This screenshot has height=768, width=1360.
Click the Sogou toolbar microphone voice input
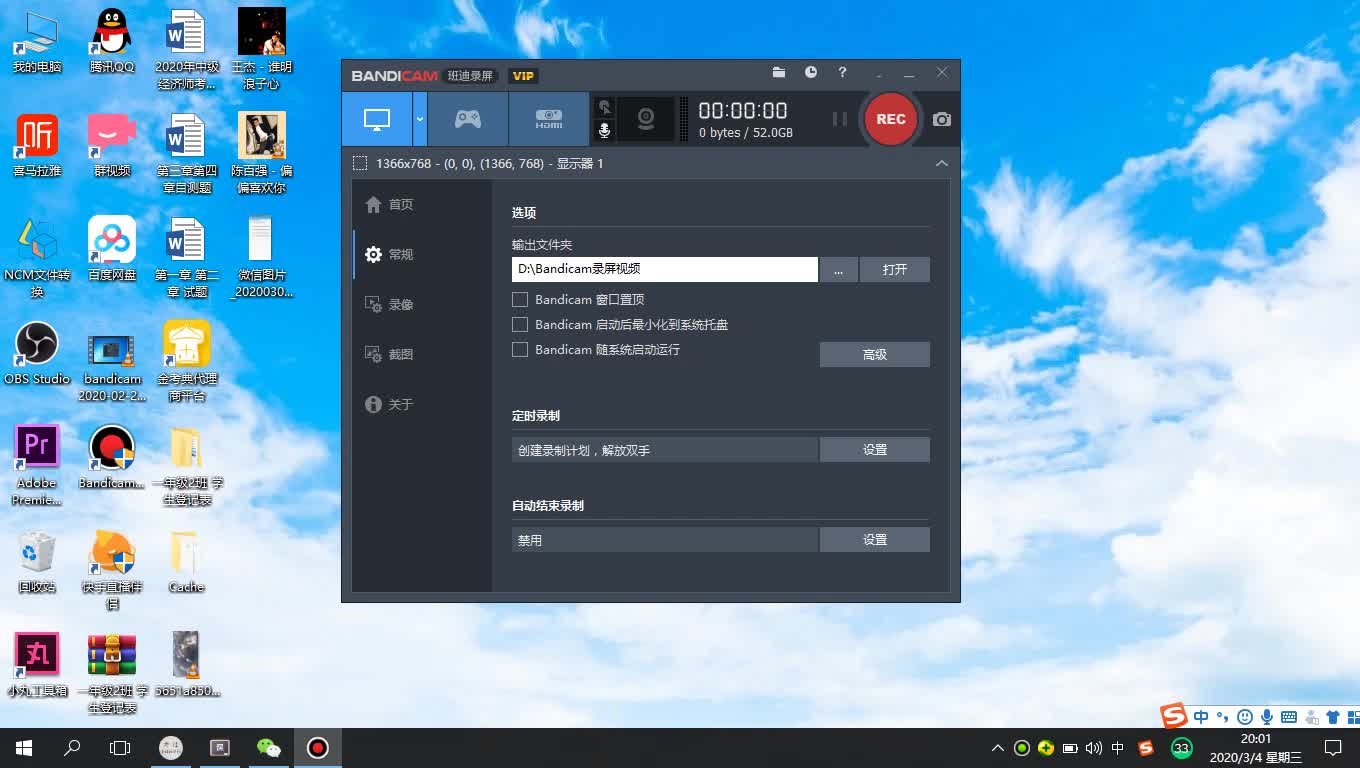pyautogui.click(x=1267, y=717)
